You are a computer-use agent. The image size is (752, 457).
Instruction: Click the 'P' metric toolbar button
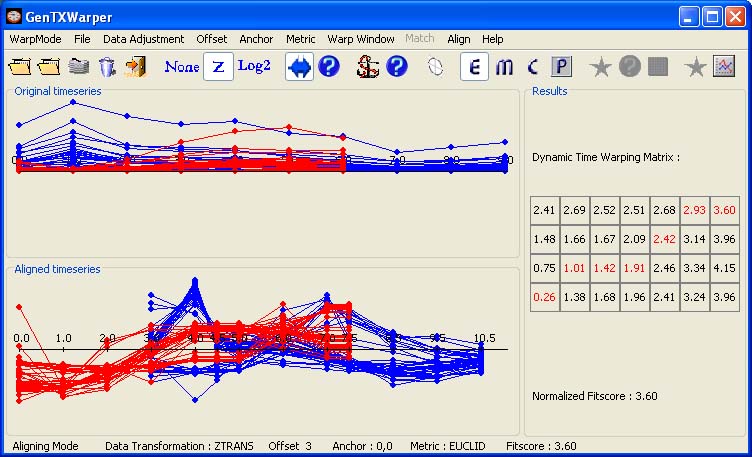pyautogui.click(x=561, y=67)
